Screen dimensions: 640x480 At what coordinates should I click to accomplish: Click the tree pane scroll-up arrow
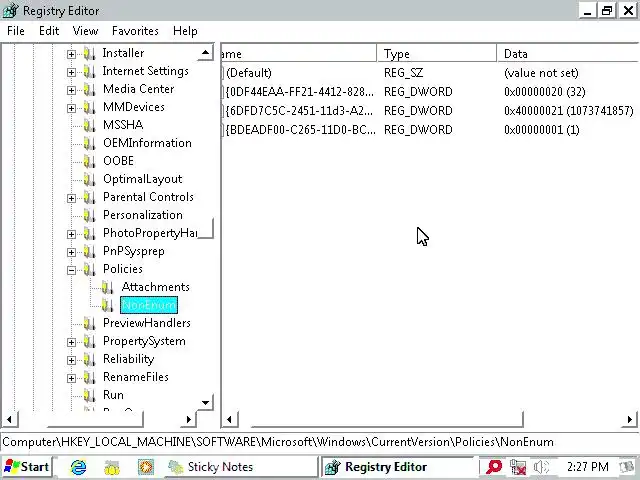(205, 52)
